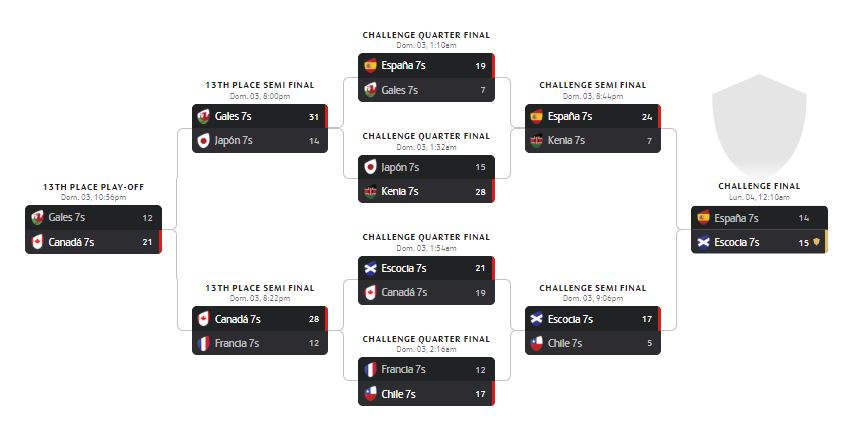
Task: Select Escocia 7s row with score 21
Action: point(426,268)
